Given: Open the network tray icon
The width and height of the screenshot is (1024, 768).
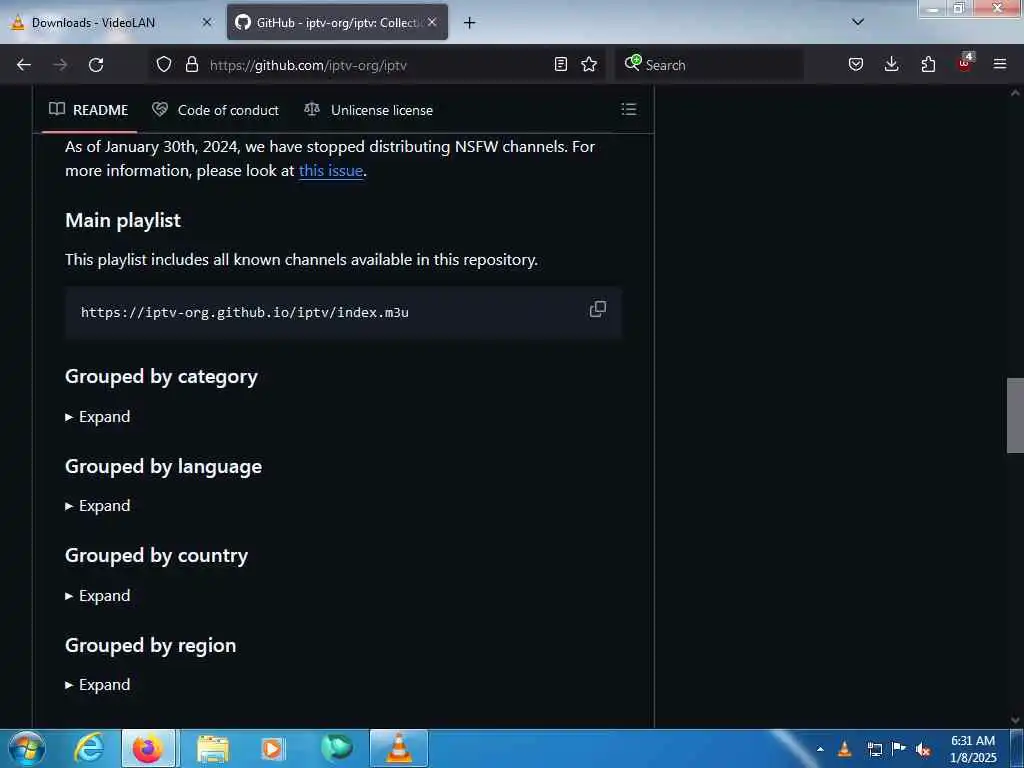Looking at the screenshot, I should [874, 749].
